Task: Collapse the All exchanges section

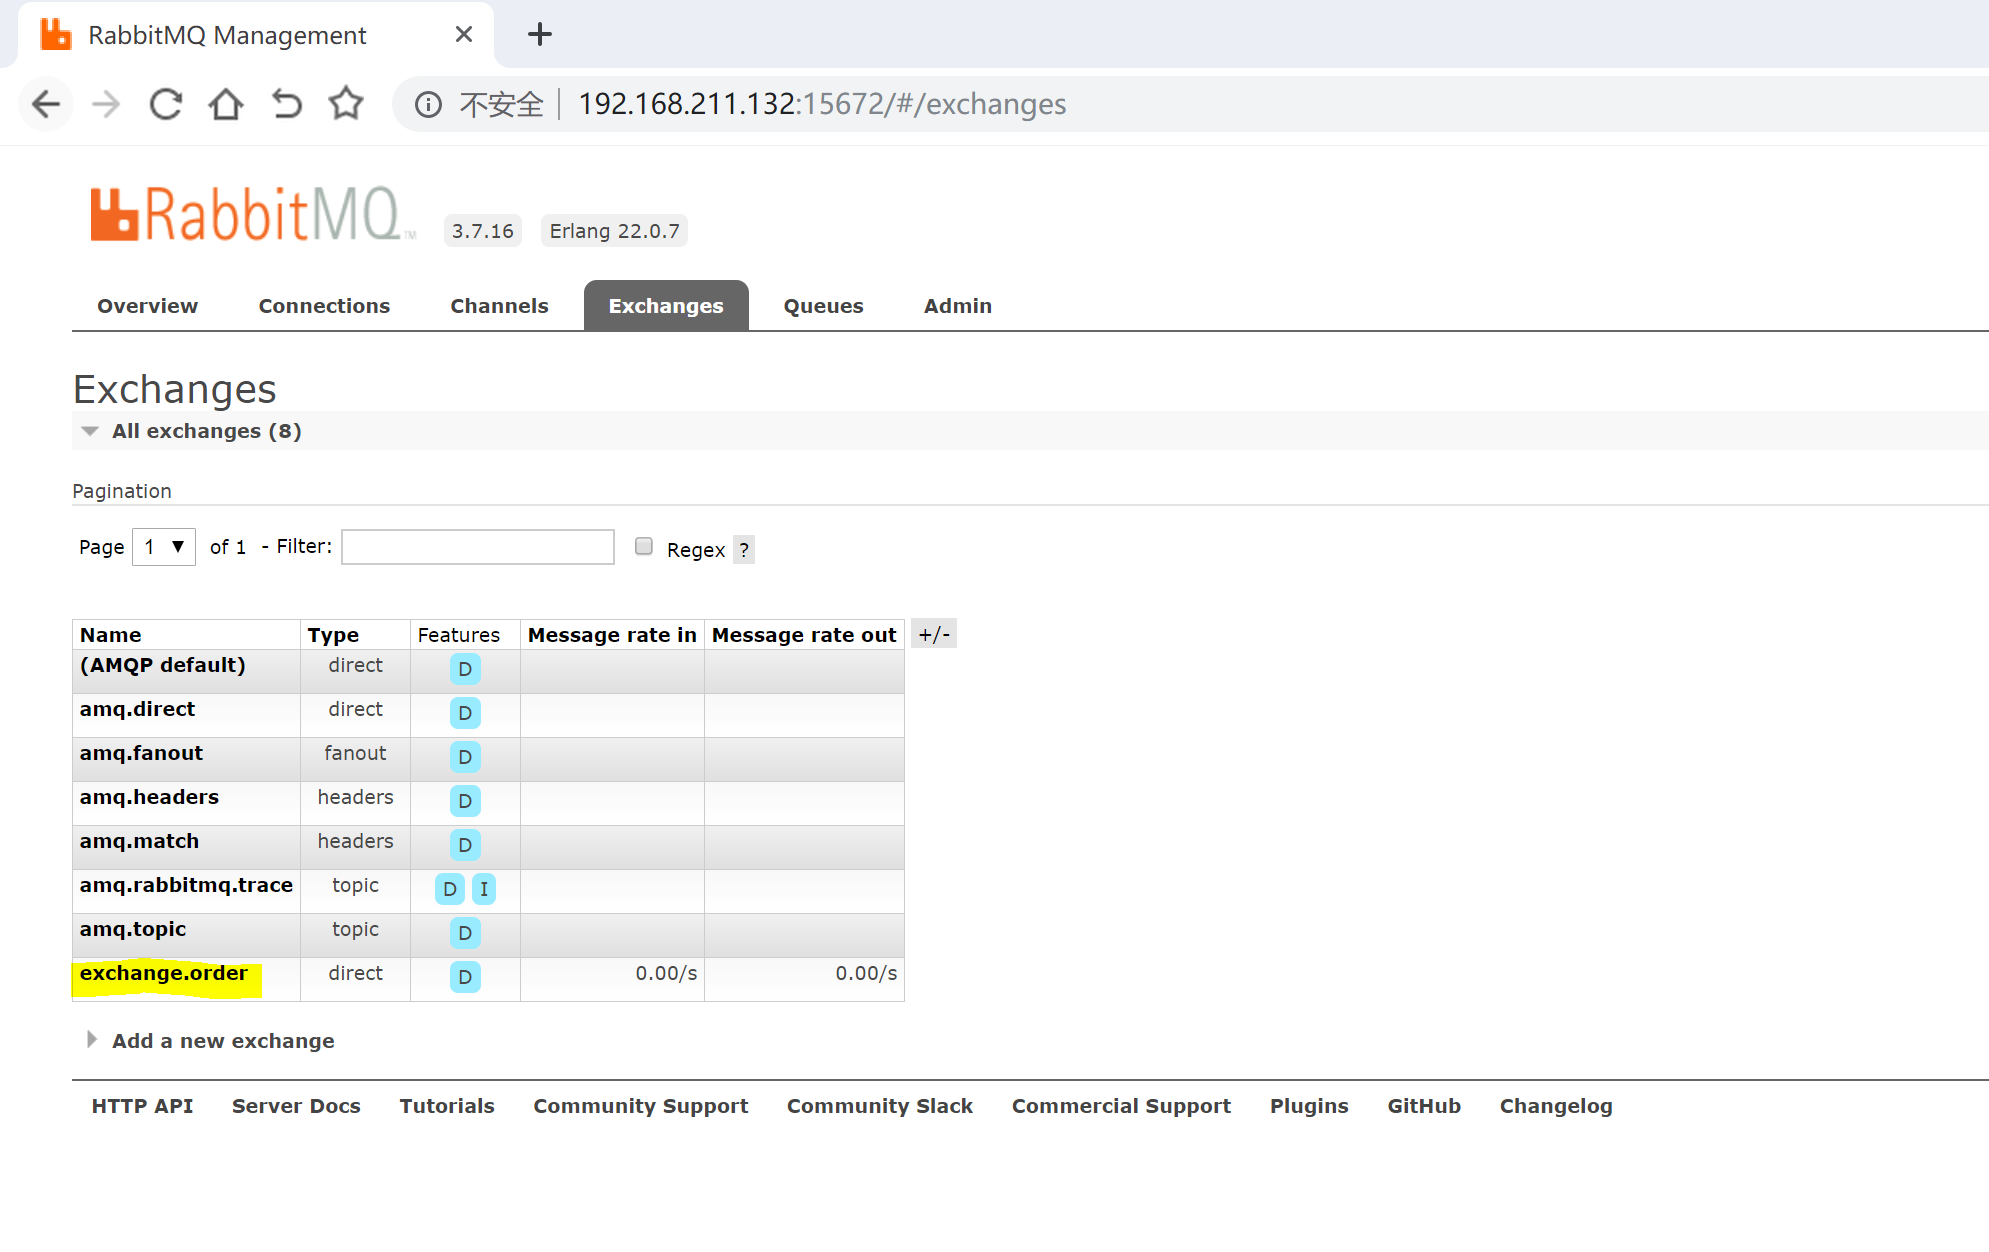Action: pos(206,431)
